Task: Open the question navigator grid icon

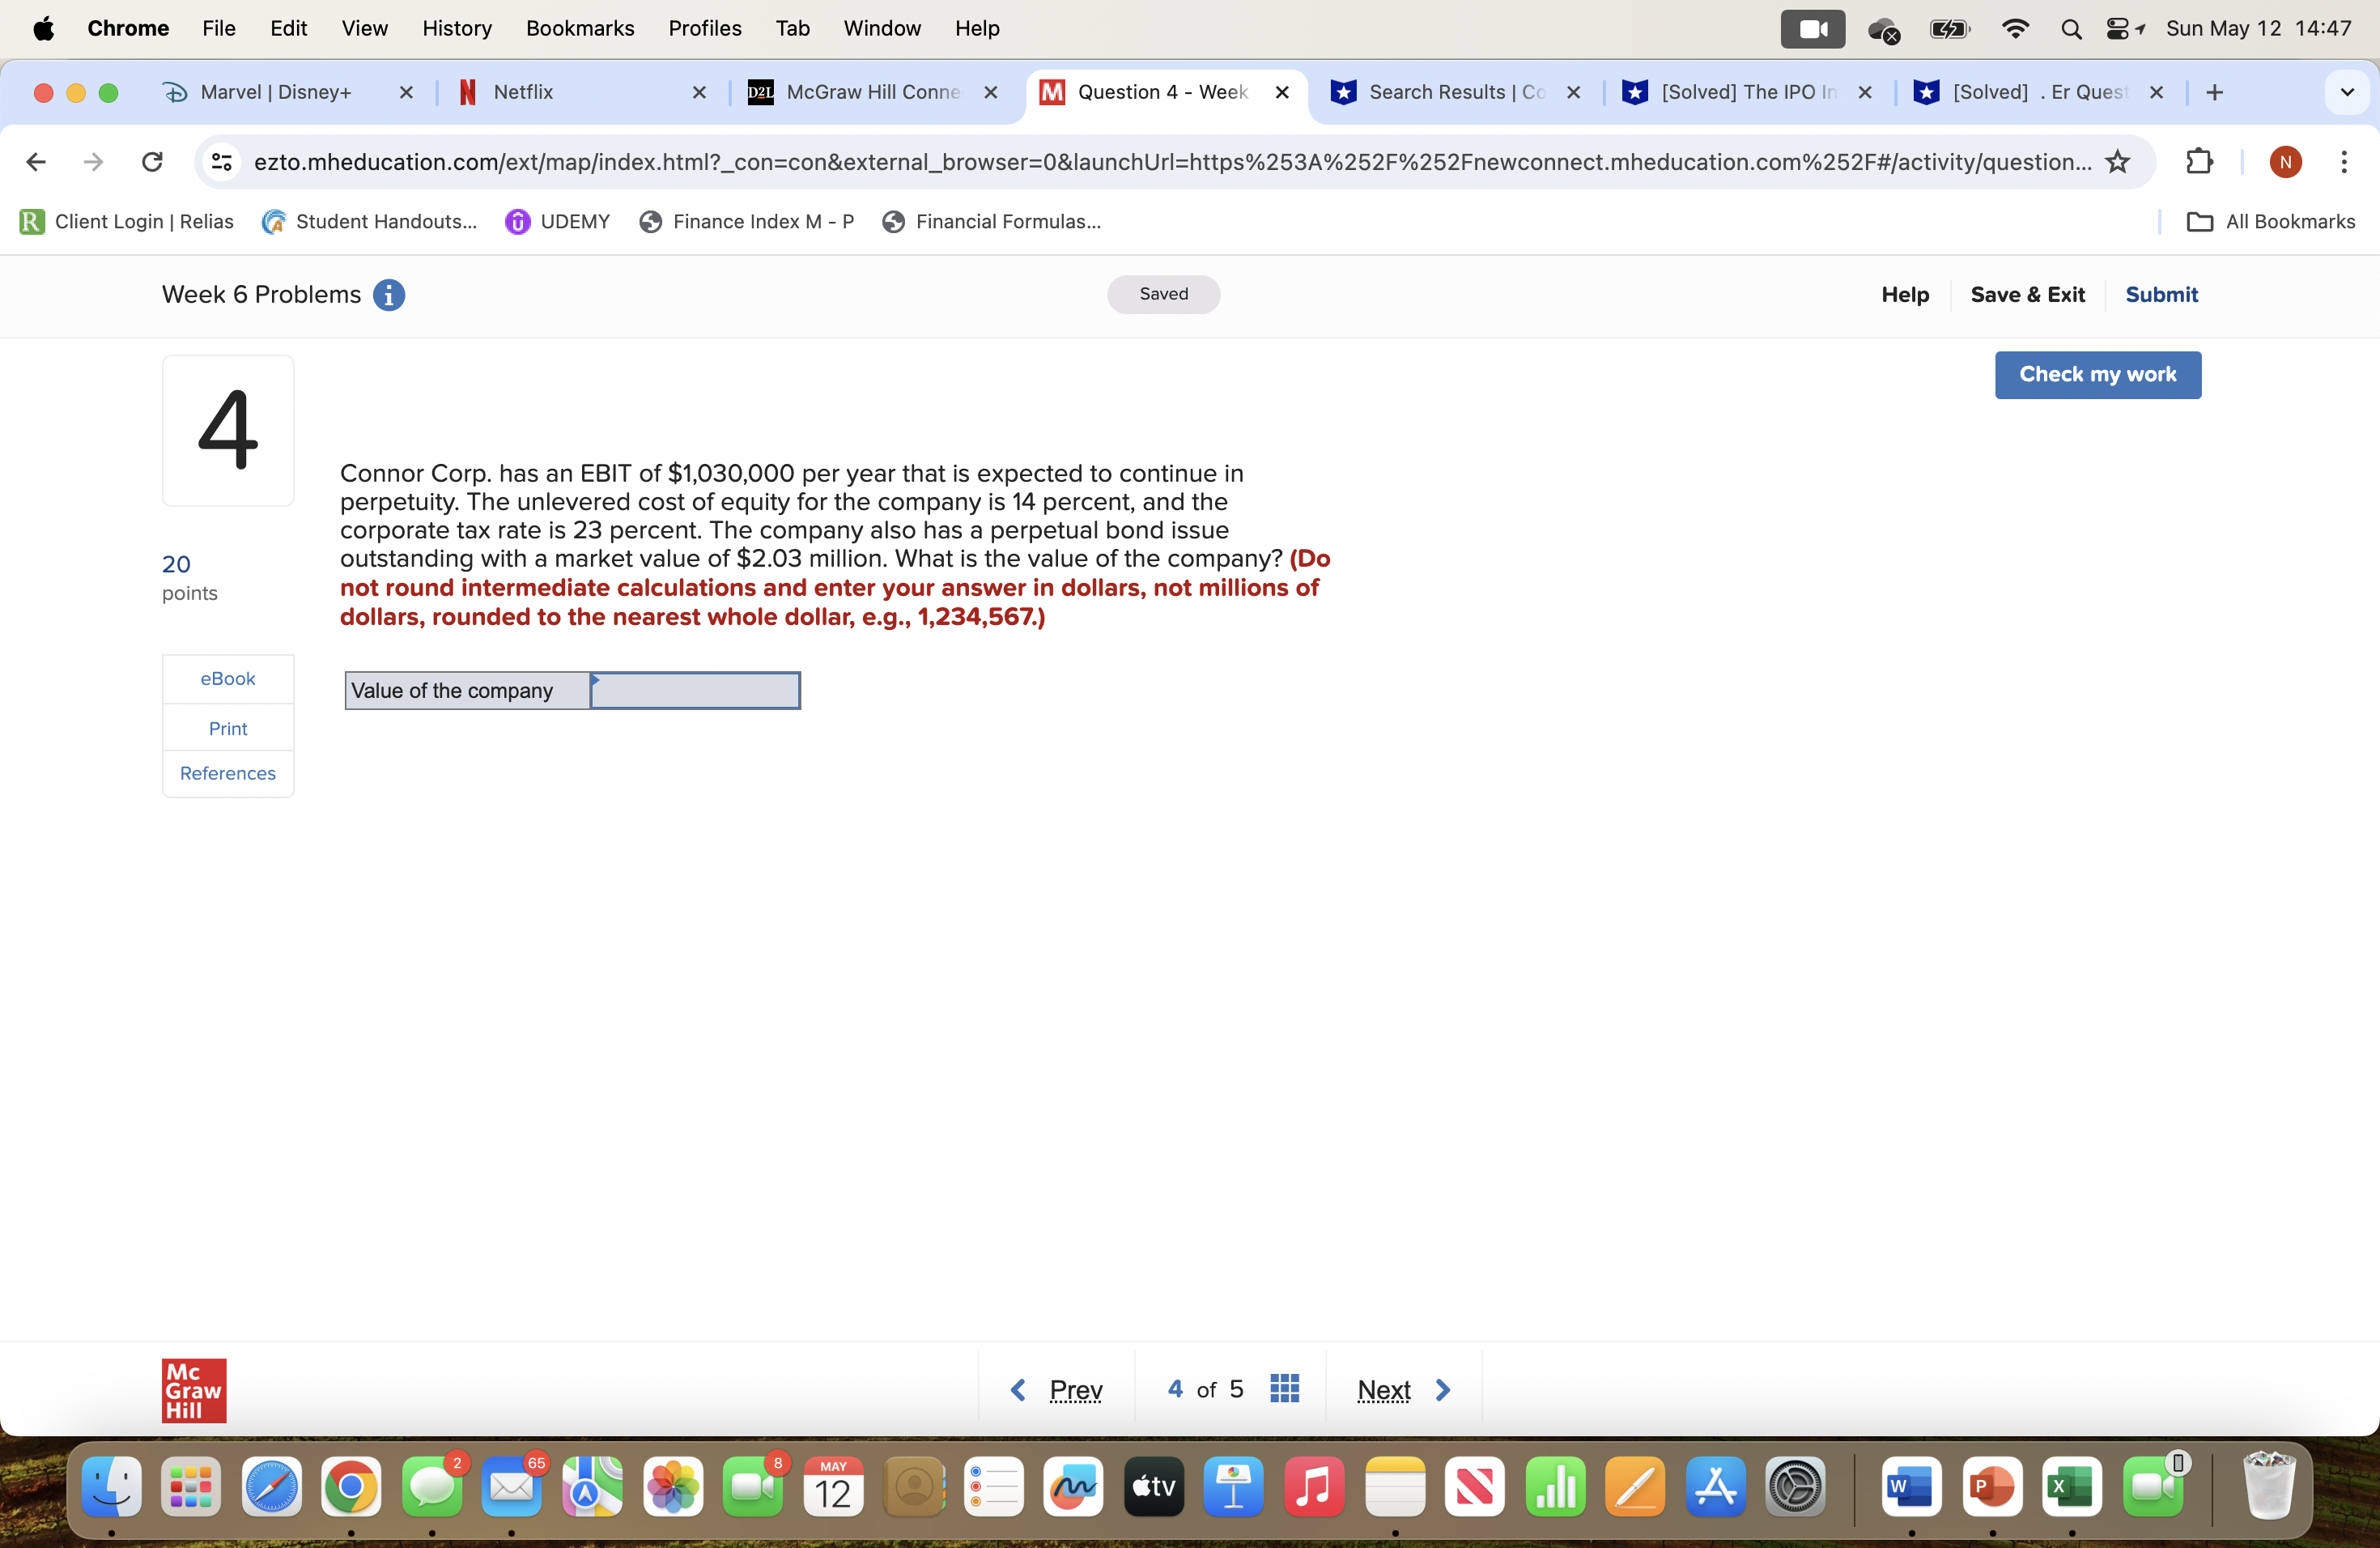Action: (1284, 1388)
